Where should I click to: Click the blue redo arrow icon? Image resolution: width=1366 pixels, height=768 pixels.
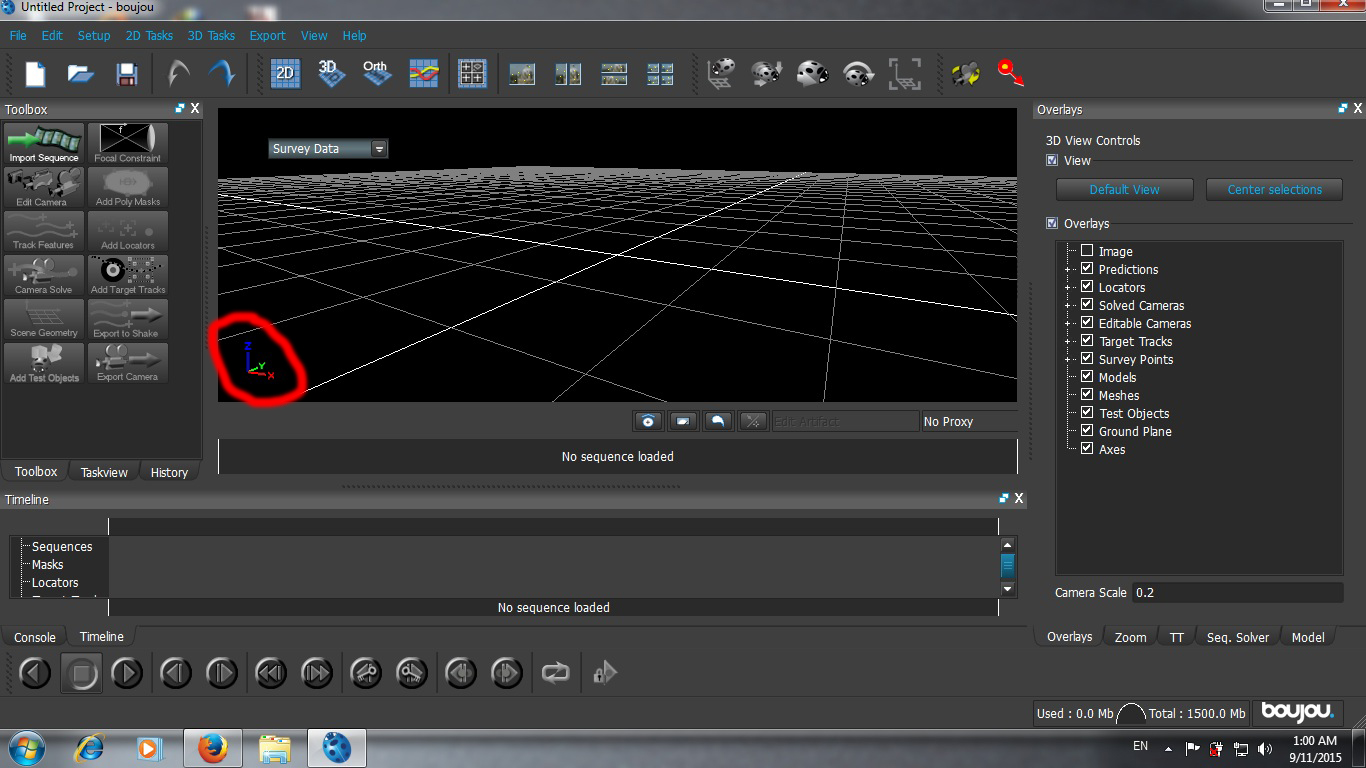(x=221, y=73)
